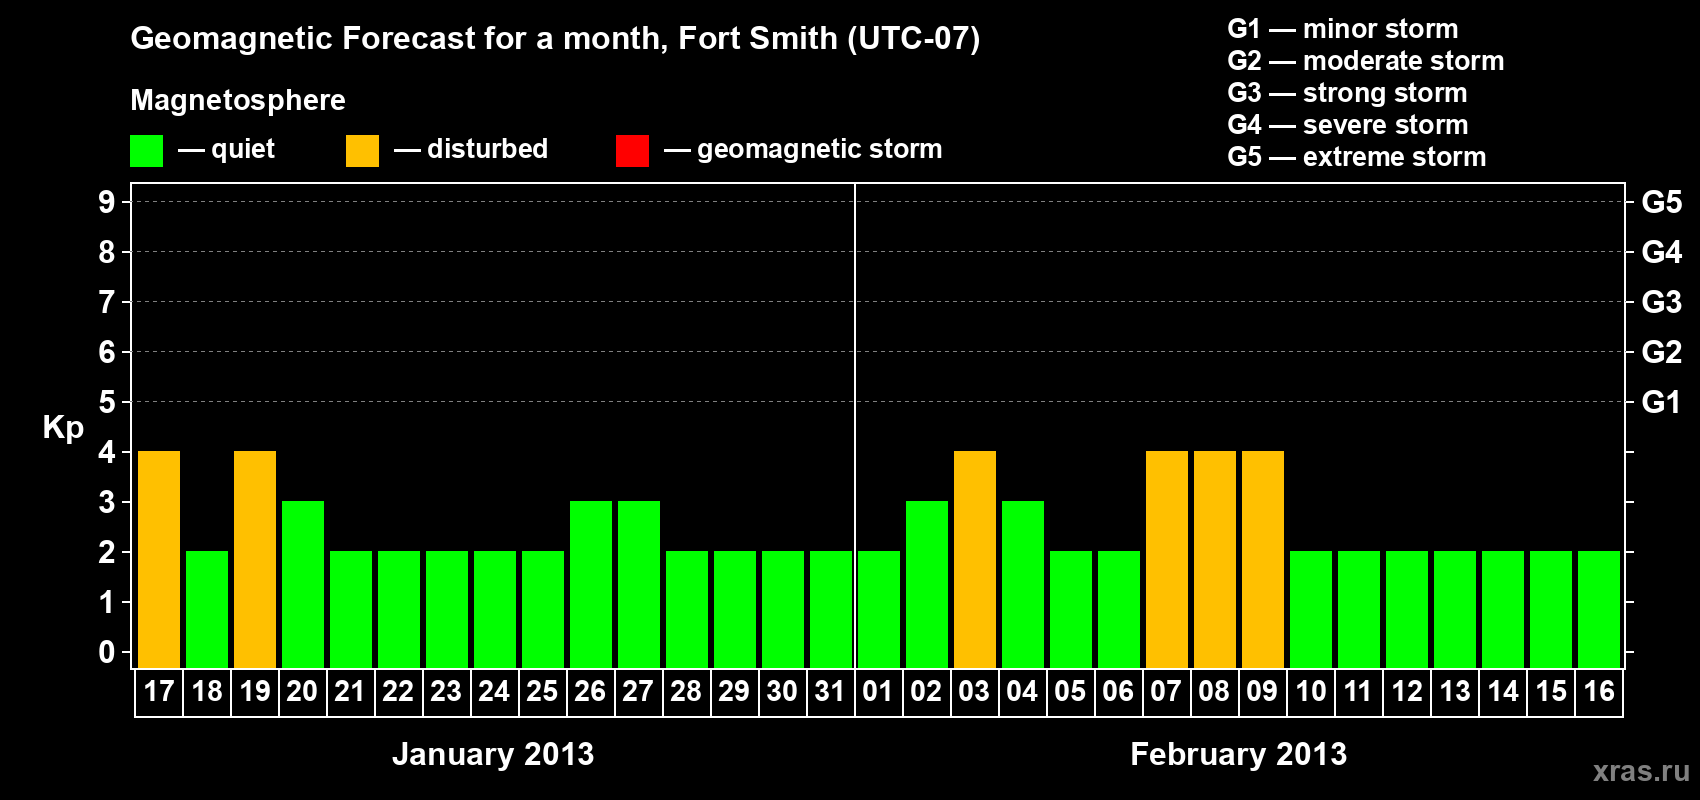Screen dimensions: 1700x800
Task: Click the 'G2 — moderate storm' legend line
Action: (x=1365, y=61)
